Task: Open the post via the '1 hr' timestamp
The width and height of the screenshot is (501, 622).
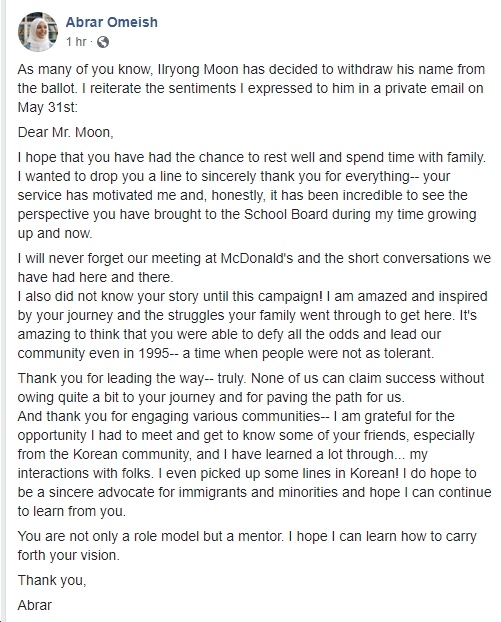Action: [x=76, y=41]
